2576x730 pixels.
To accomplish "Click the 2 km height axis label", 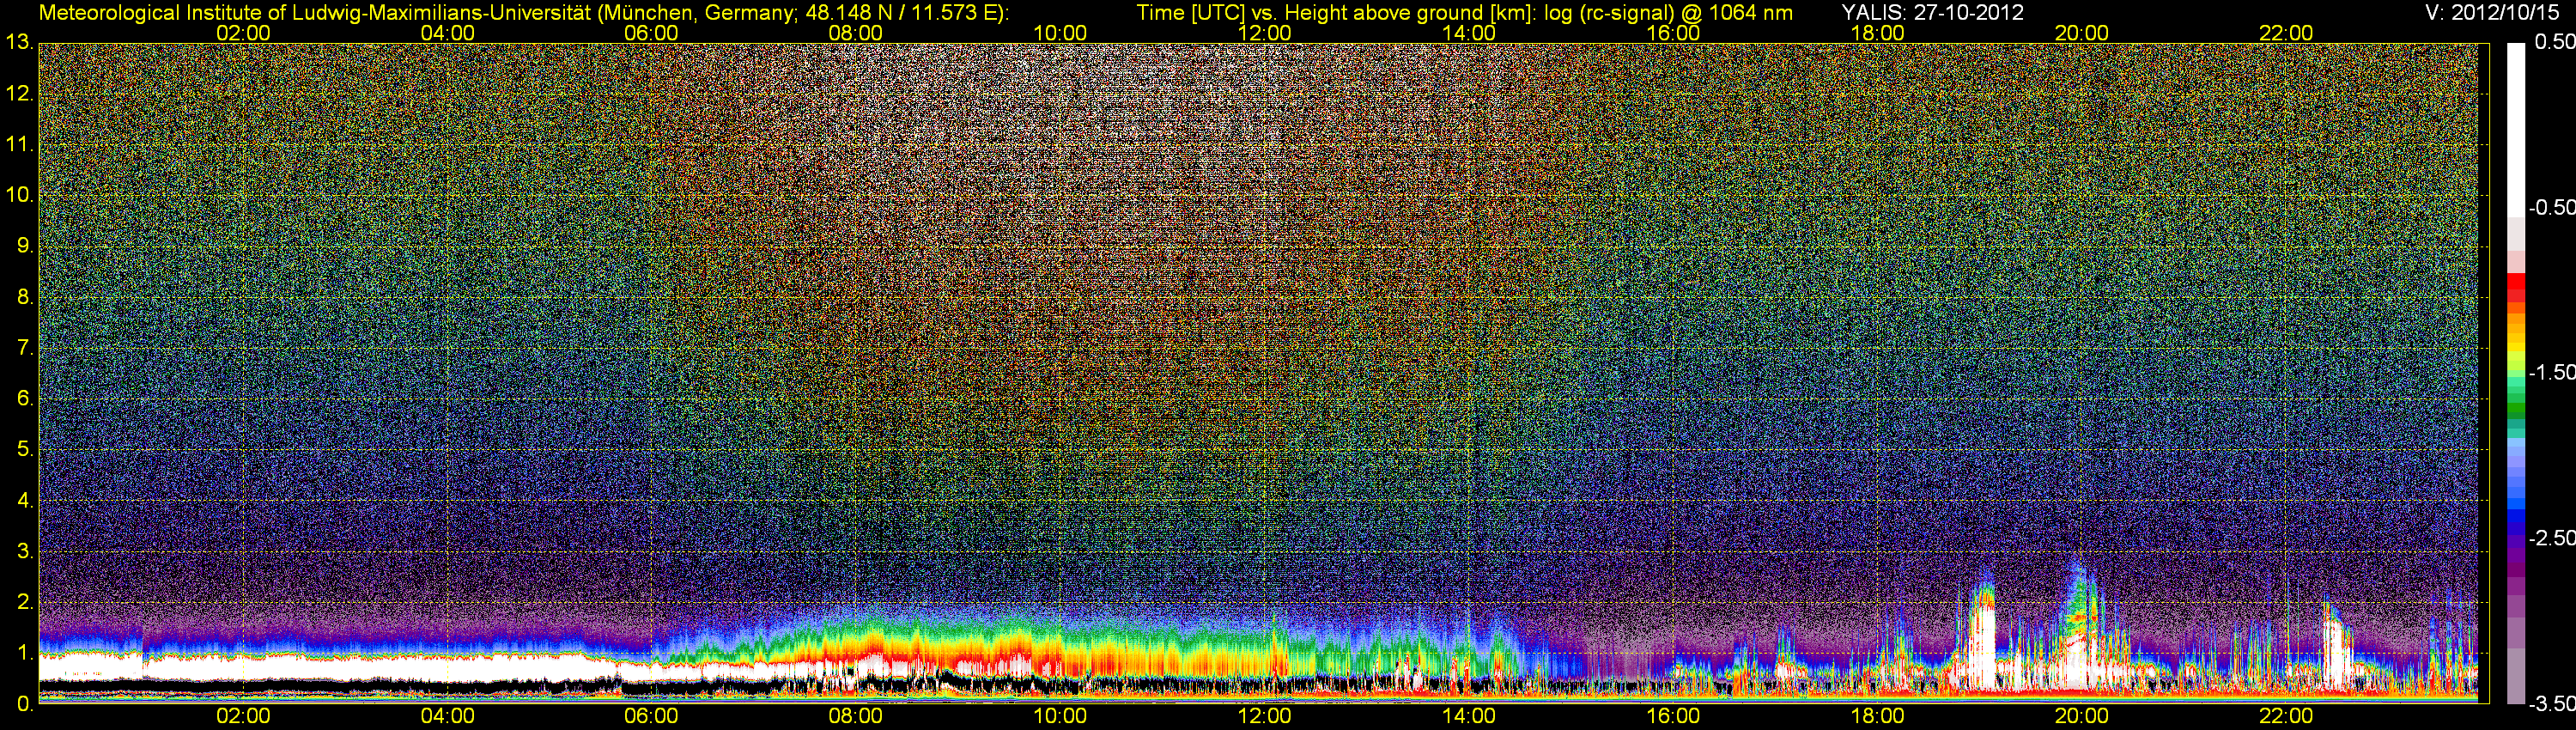I will [24, 602].
